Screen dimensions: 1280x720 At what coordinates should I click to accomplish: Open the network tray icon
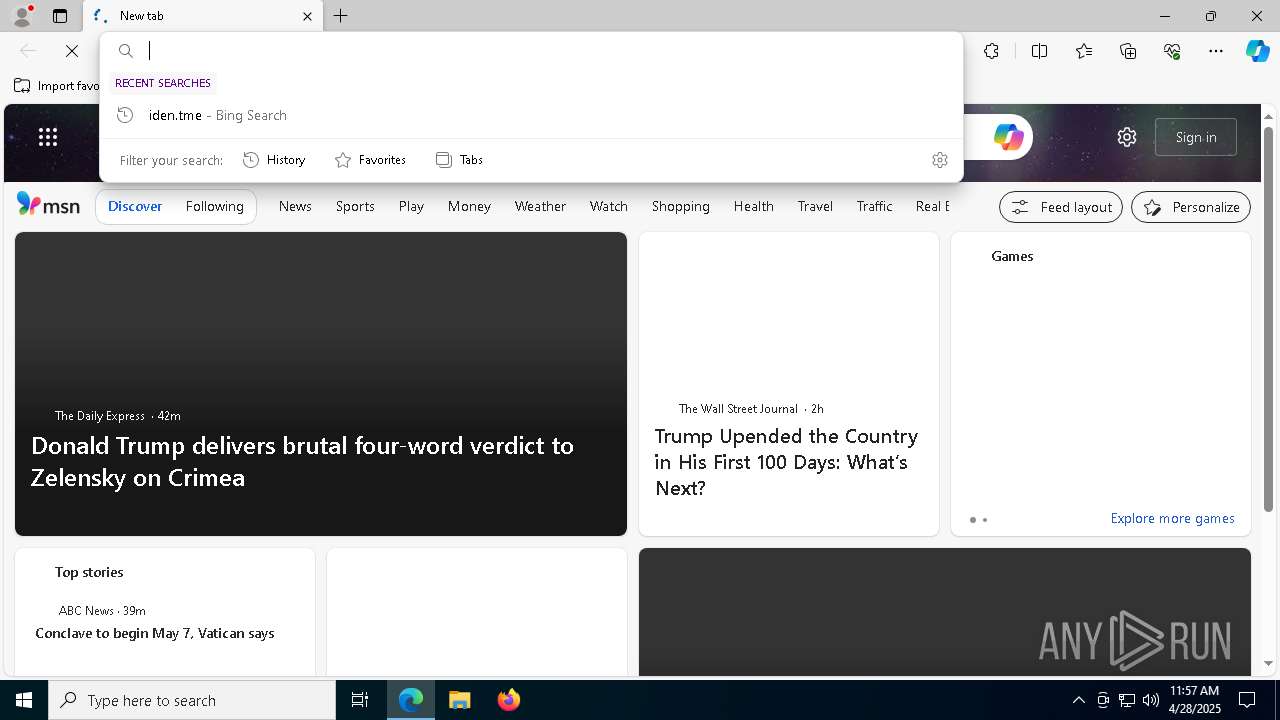click(x=1127, y=700)
